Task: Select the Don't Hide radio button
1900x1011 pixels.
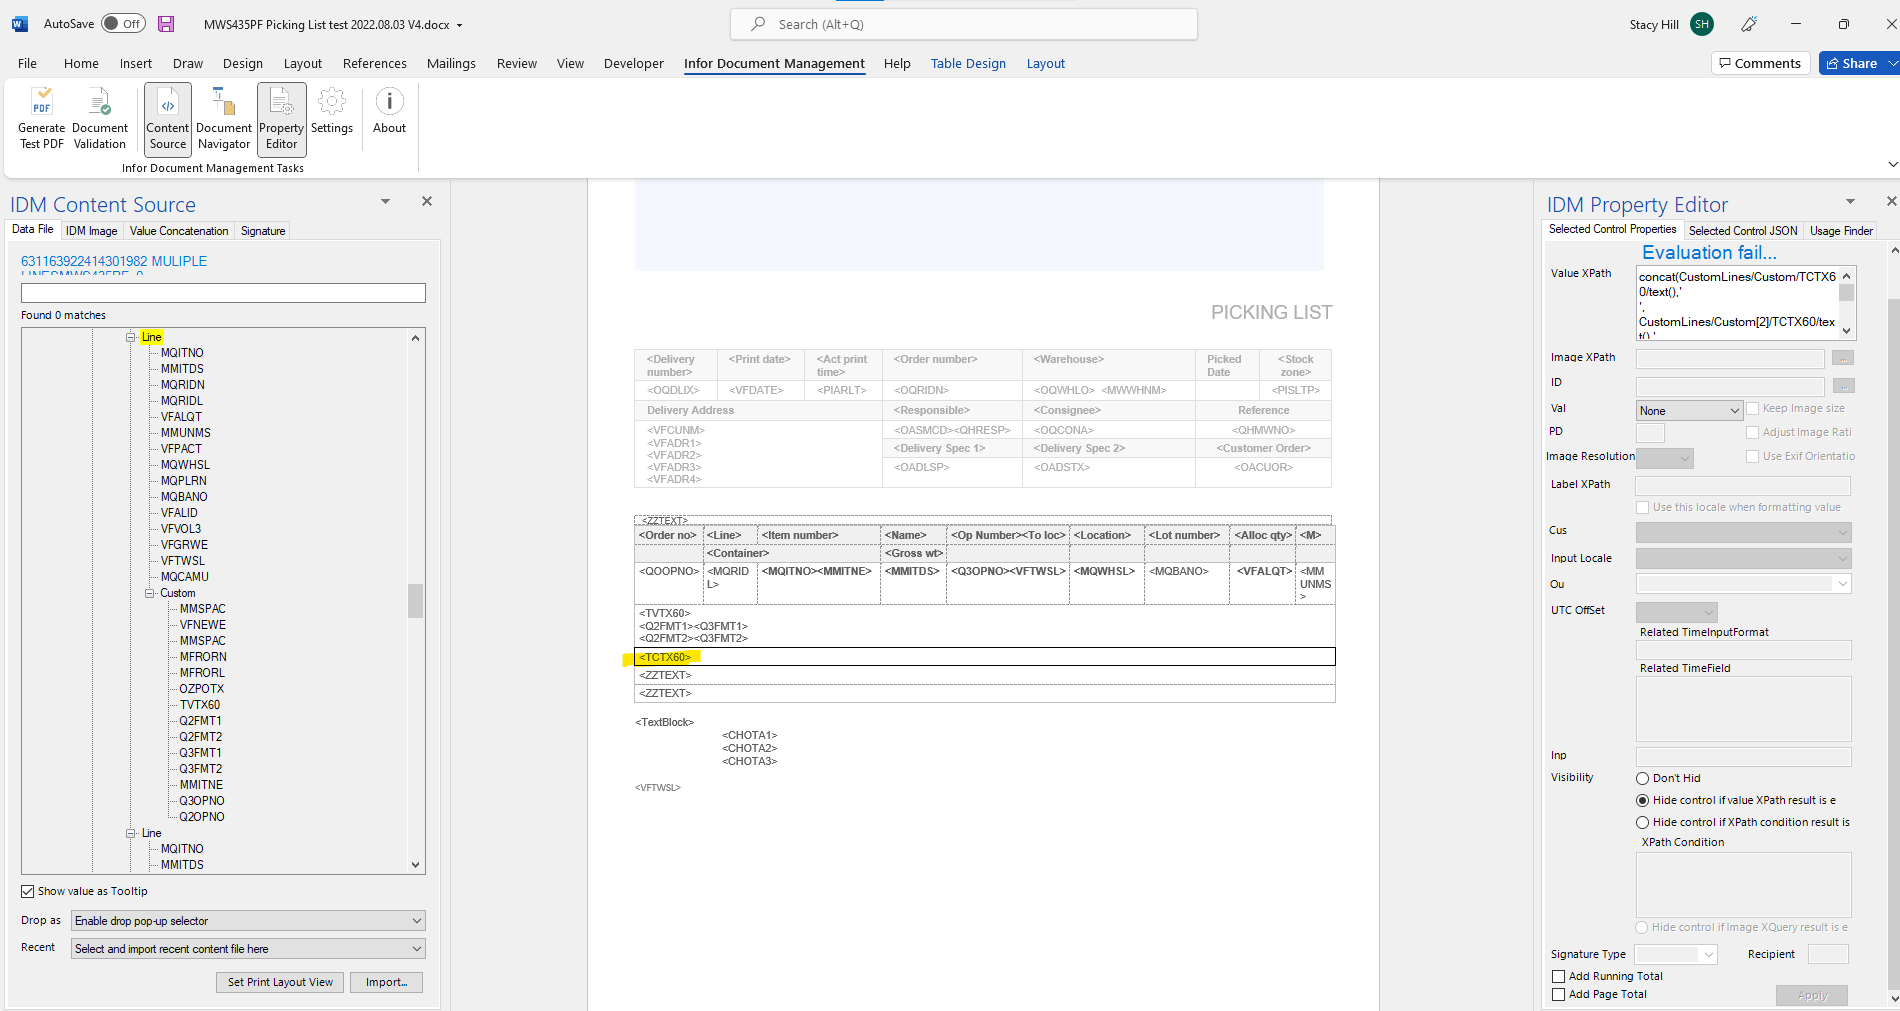Action: (x=1642, y=778)
